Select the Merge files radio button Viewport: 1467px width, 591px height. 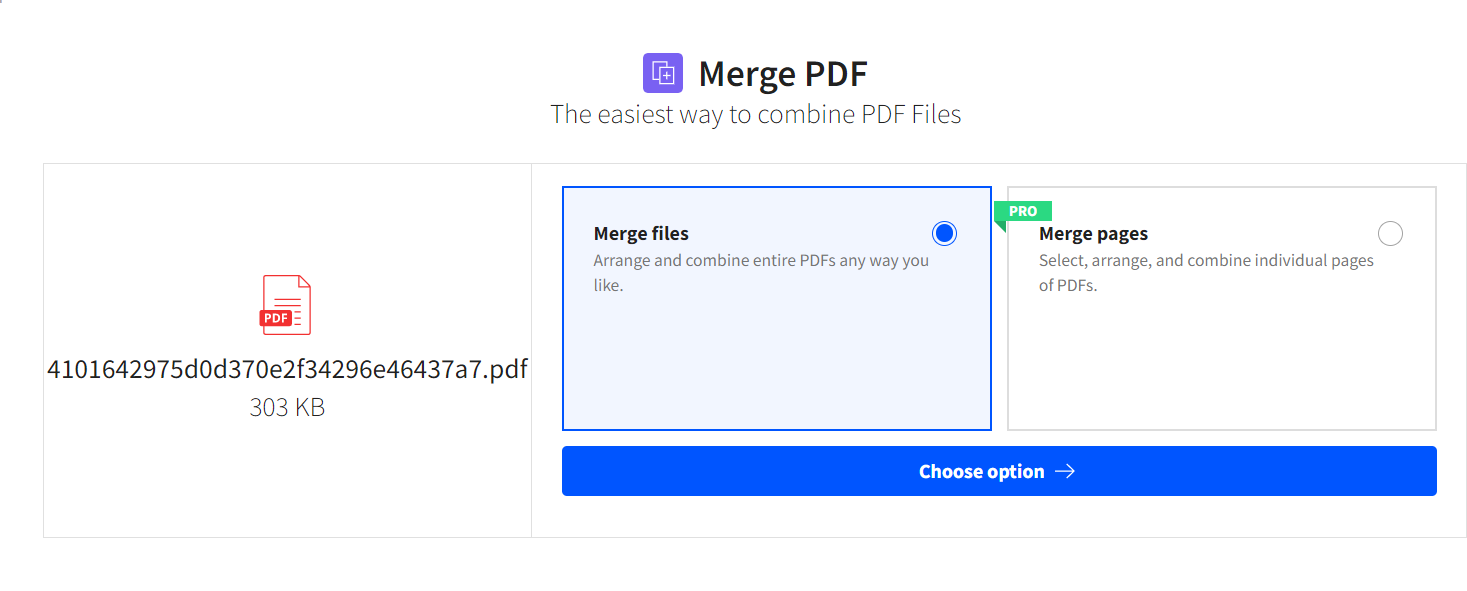[943, 232]
